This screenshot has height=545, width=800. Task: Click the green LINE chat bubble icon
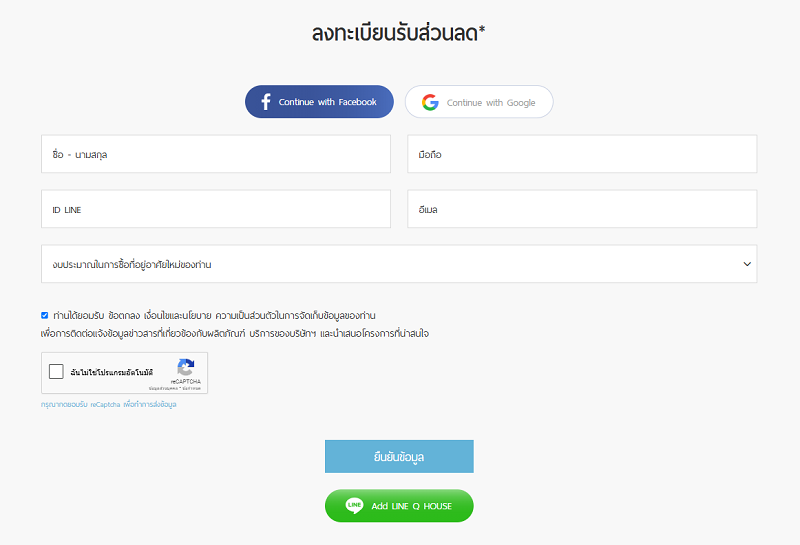click(354, 506)
